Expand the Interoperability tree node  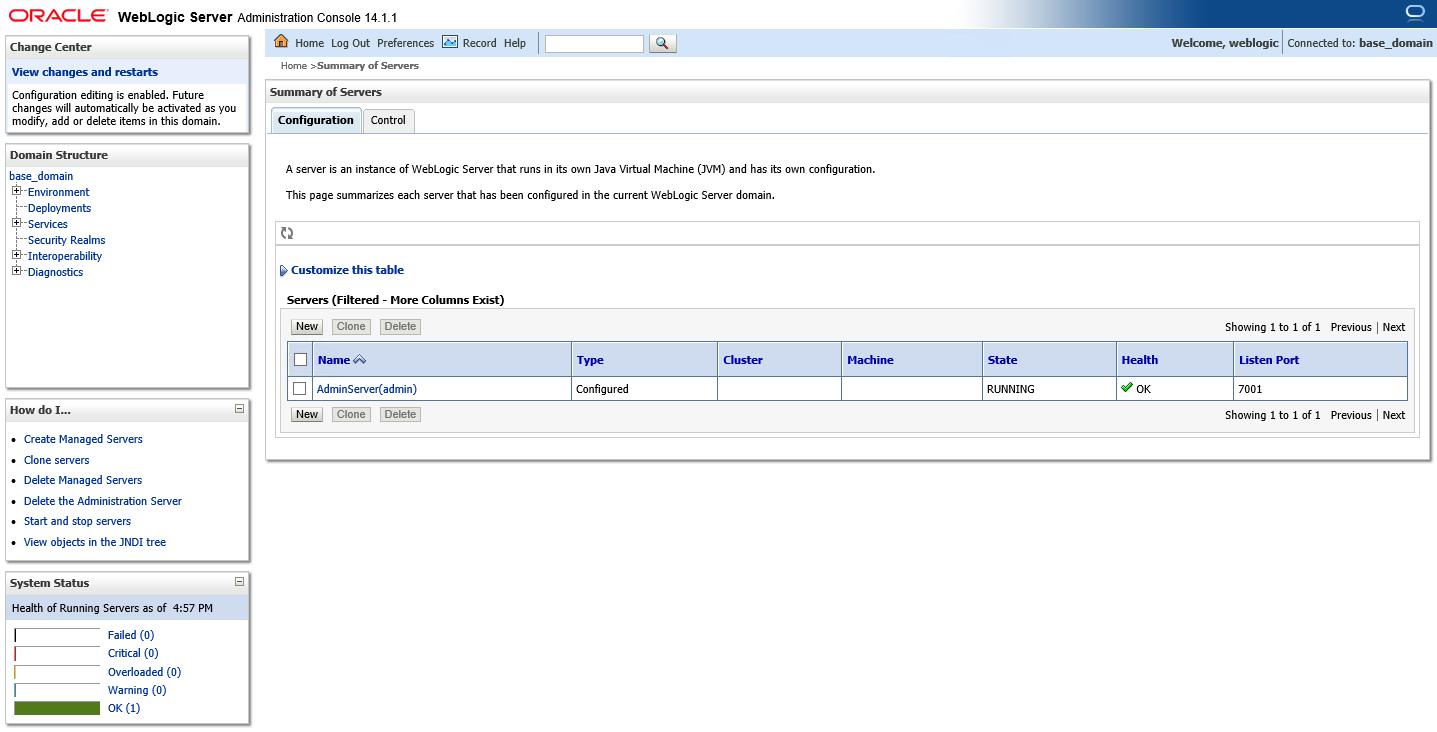point(17,255)
